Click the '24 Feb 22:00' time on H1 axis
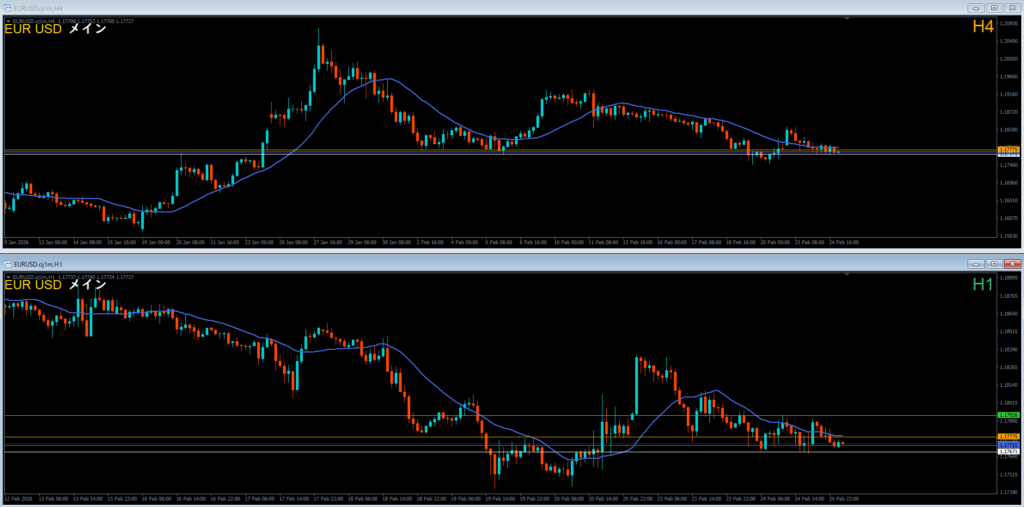Image resolution: width=1024 pixels, height=507 pixels. (x=846, y=499)
